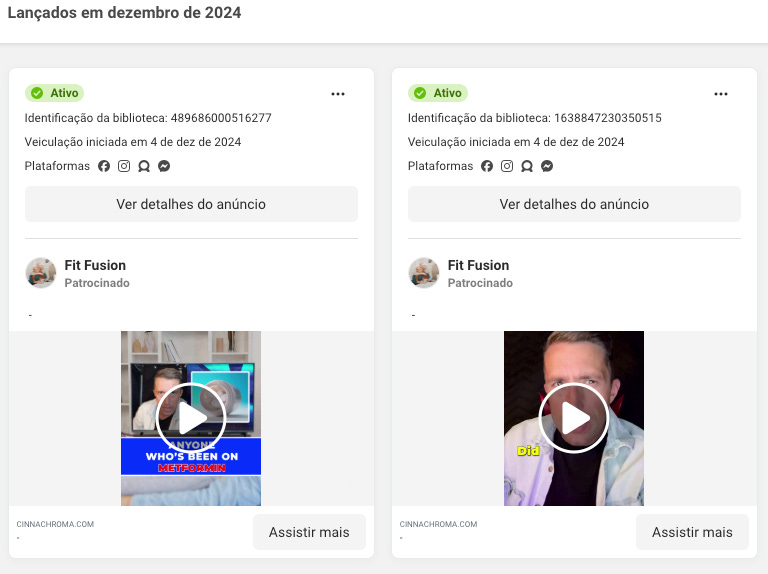Open three-dot menu on ad 1638847230350515

(x=720, y=94)
